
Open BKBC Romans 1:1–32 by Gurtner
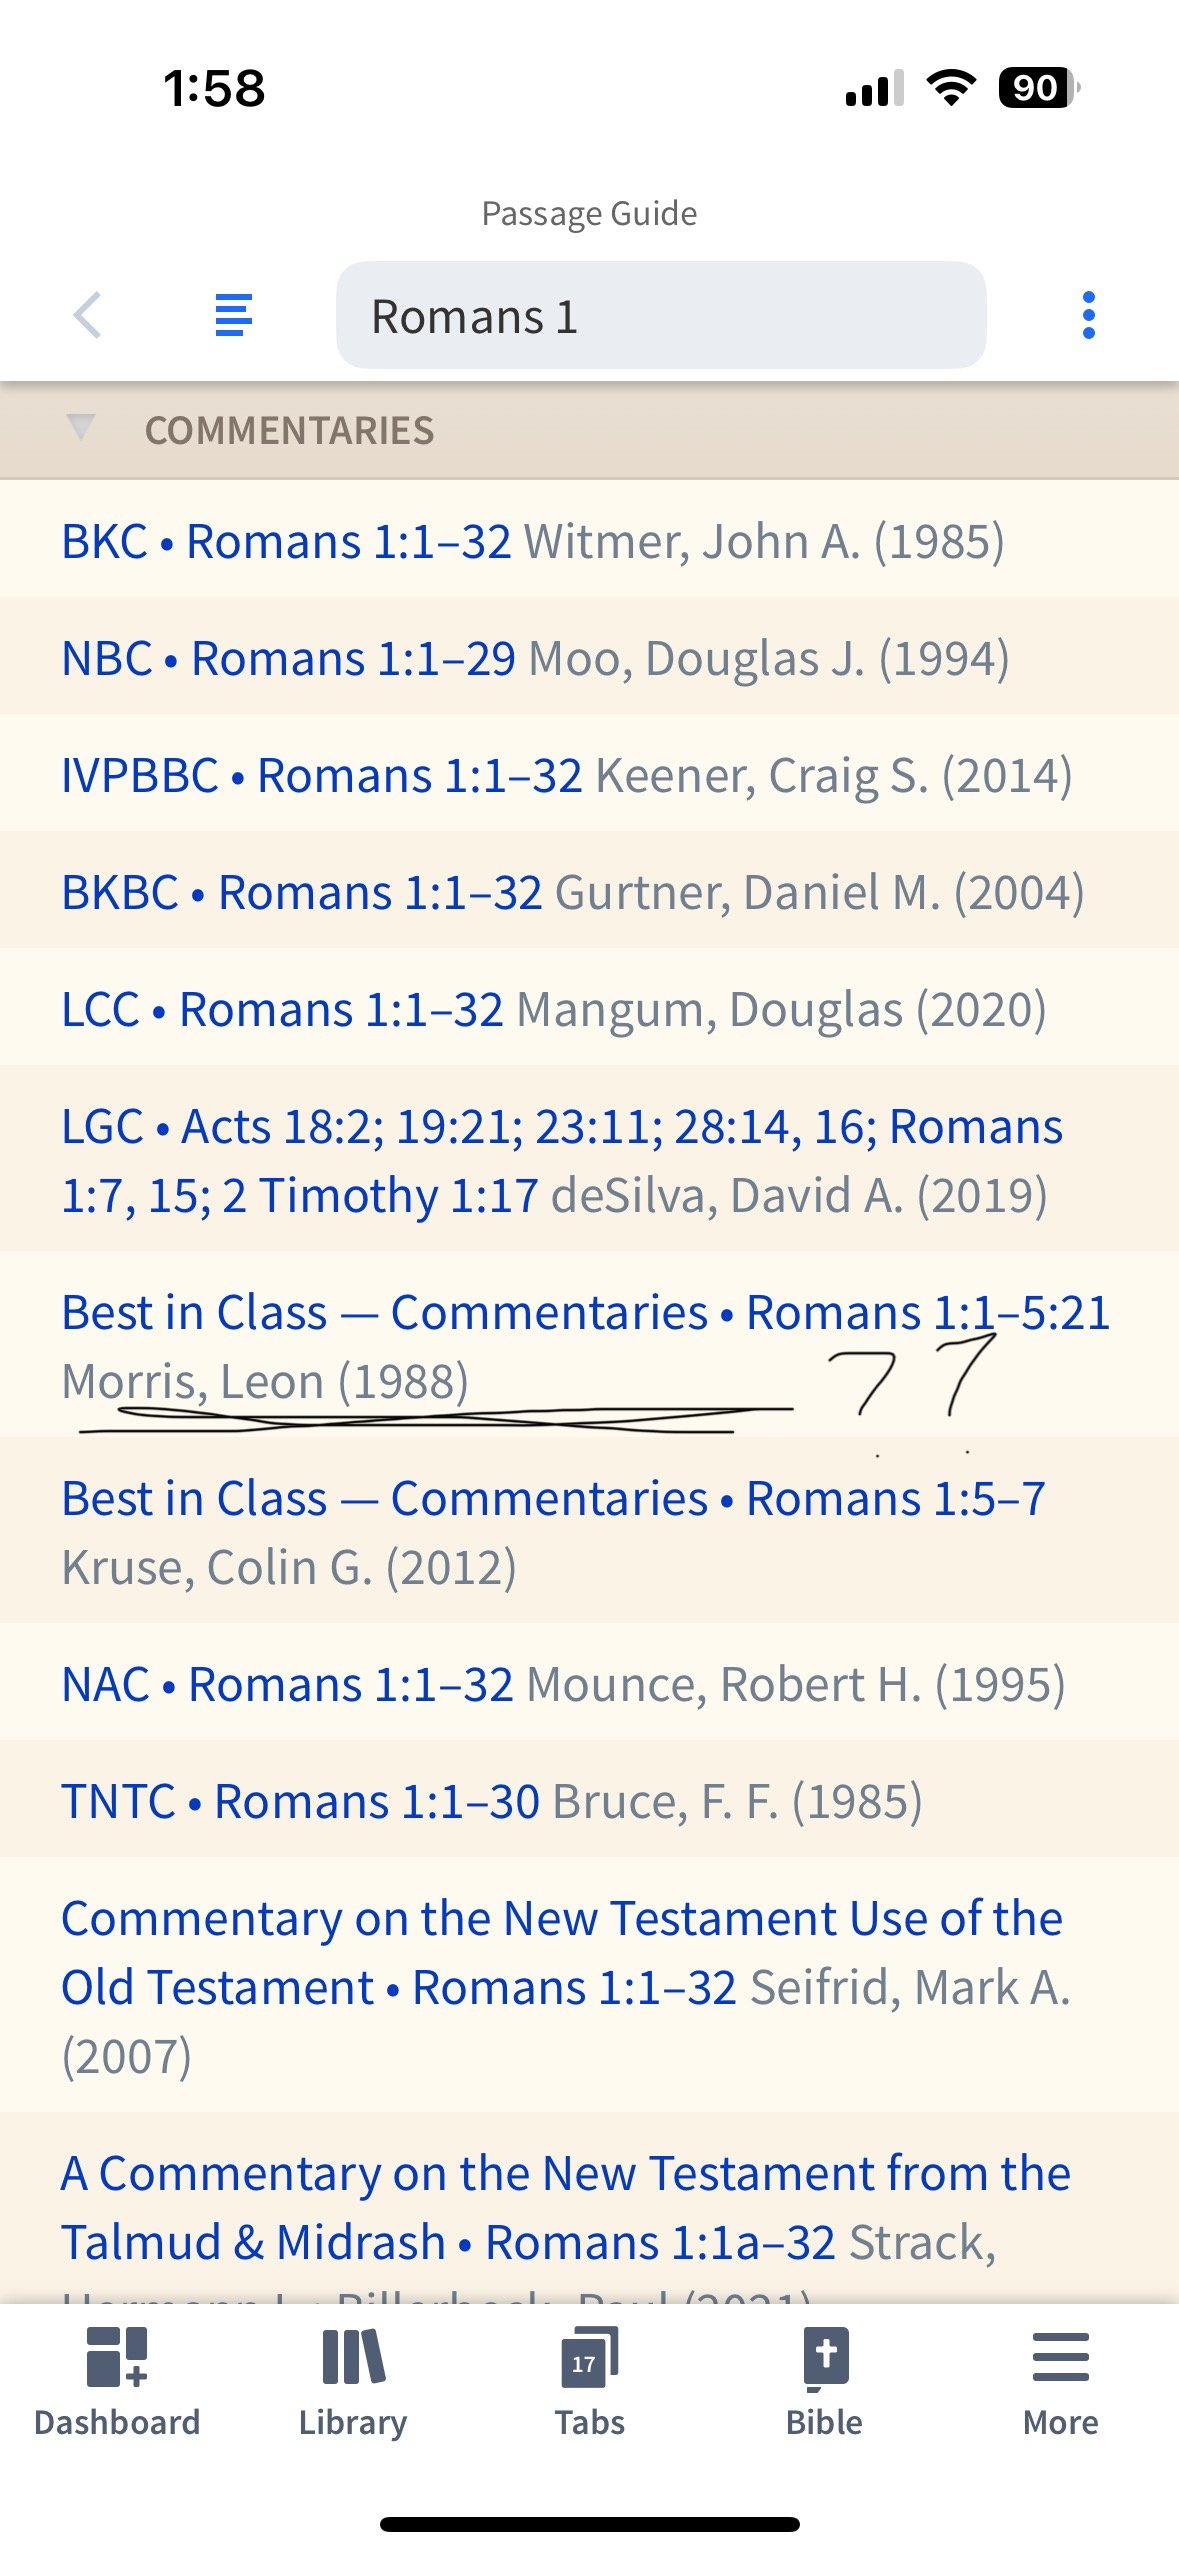click(589, 892)
